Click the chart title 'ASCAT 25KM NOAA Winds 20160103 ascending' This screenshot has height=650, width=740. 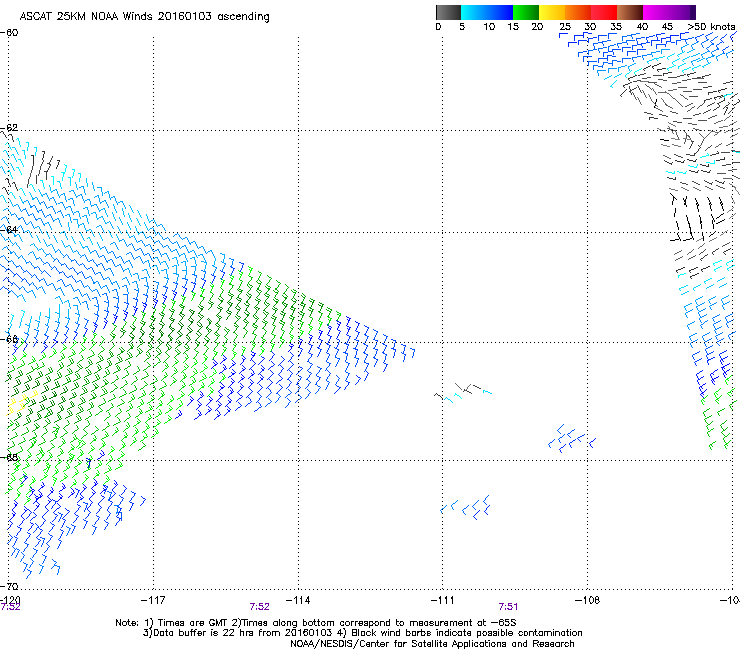tap(144, 17)
